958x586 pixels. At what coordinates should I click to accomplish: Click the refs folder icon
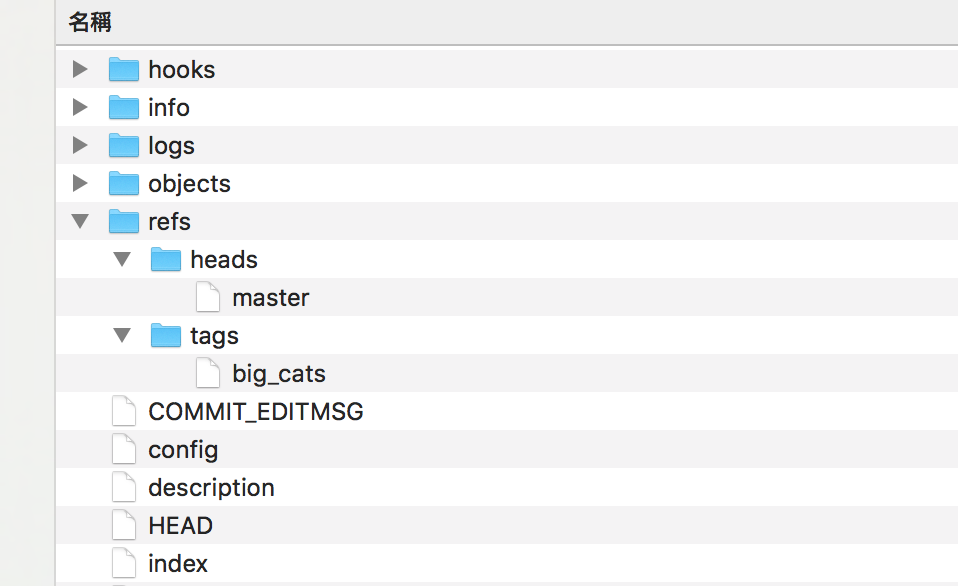pos(123,221)
